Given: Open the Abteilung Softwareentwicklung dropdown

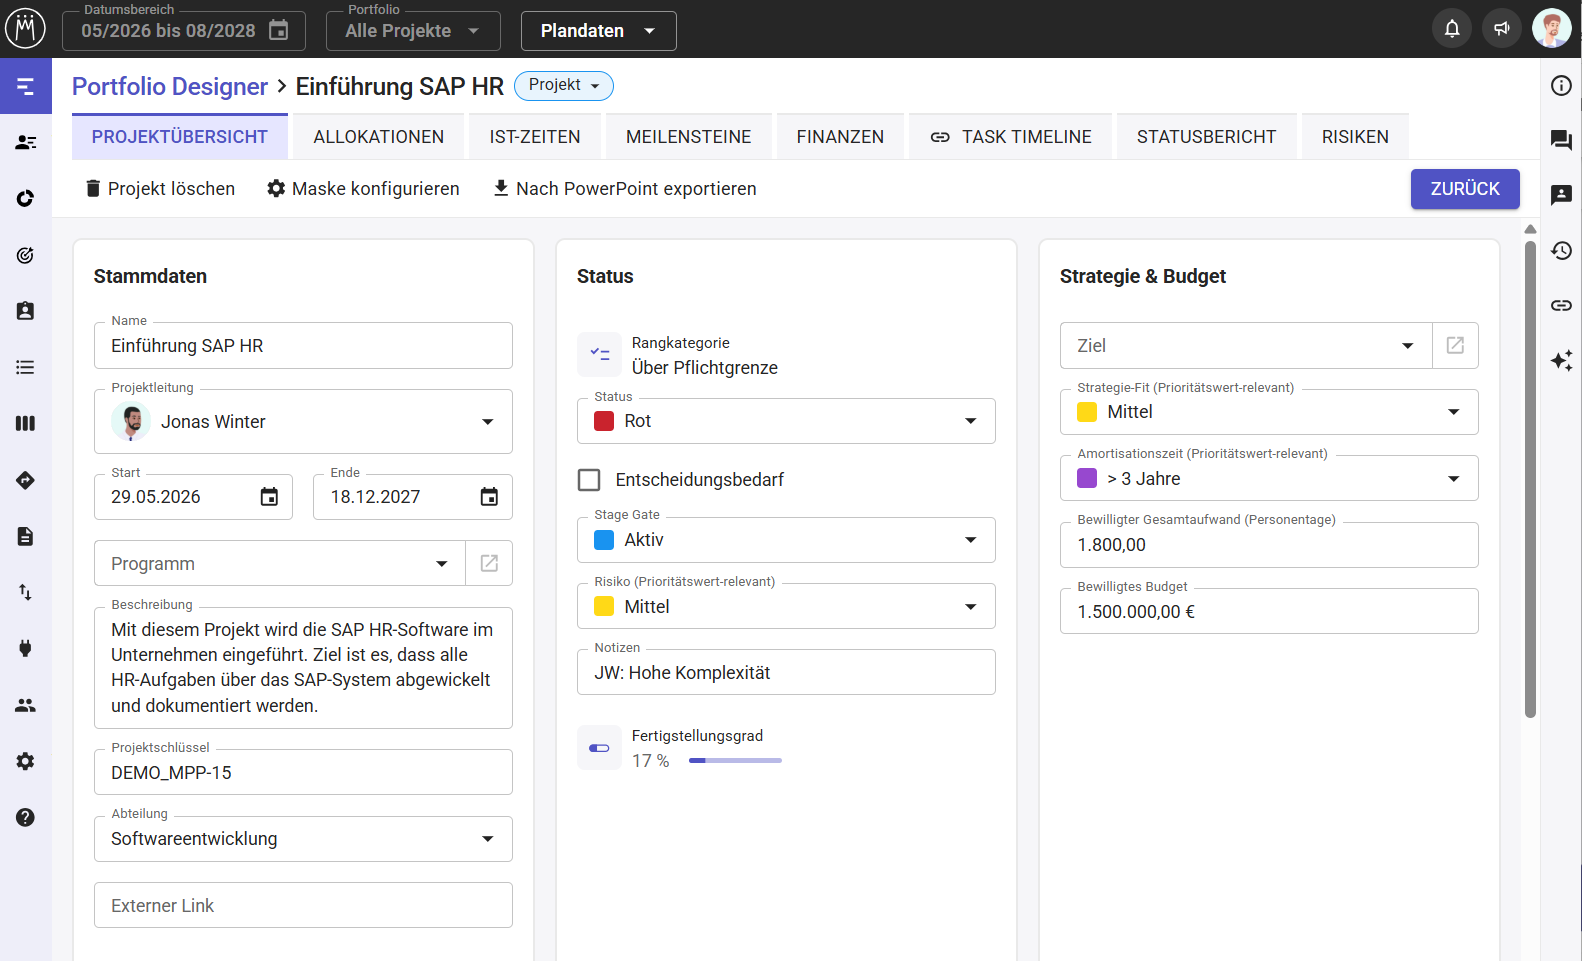Looking at the screenshot, I should click(x=303, y=839).
